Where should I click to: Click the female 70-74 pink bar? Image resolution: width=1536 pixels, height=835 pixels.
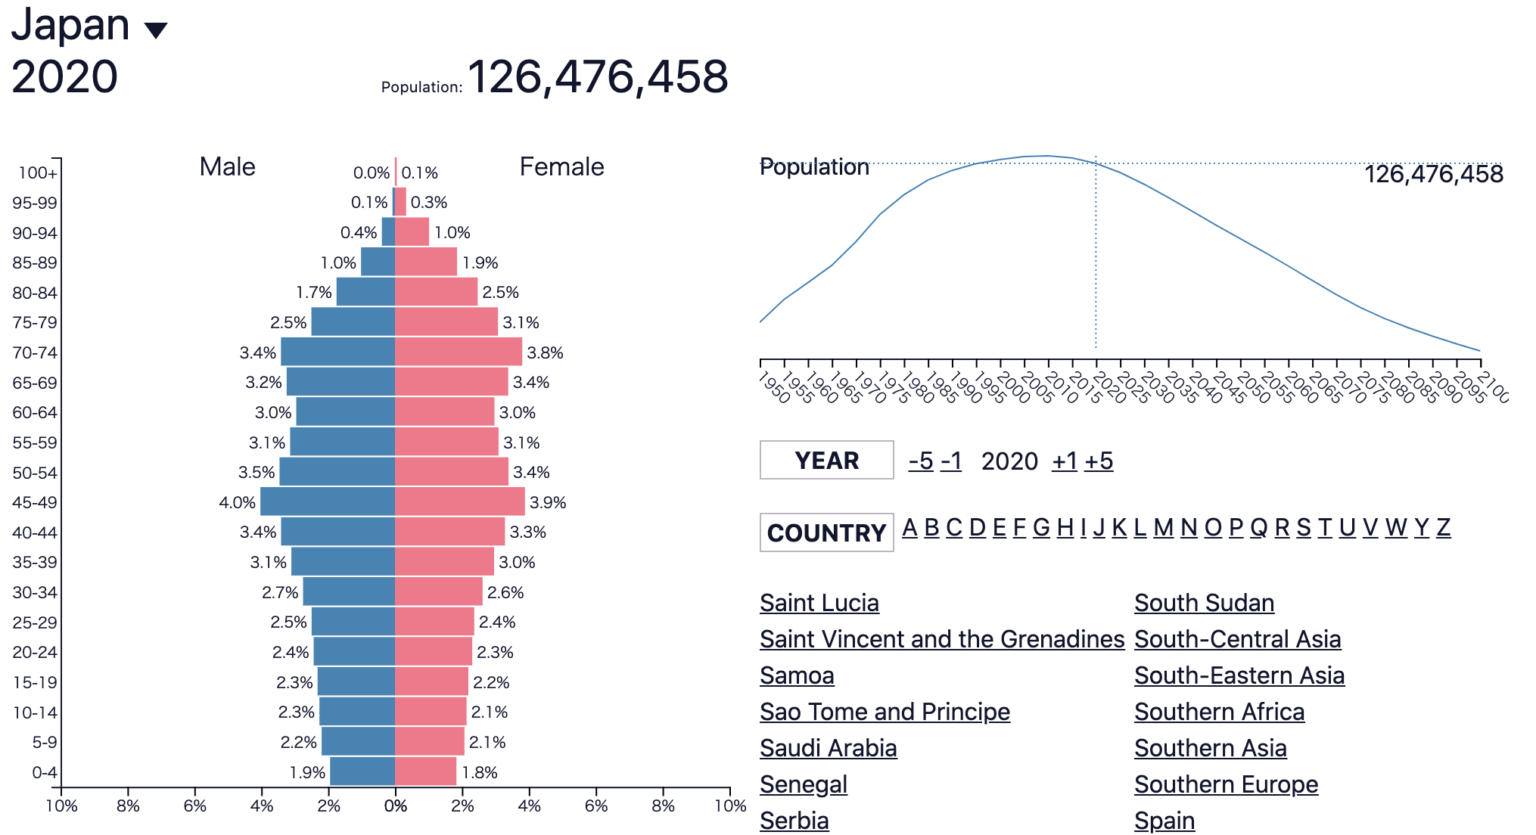click(458, 352)
